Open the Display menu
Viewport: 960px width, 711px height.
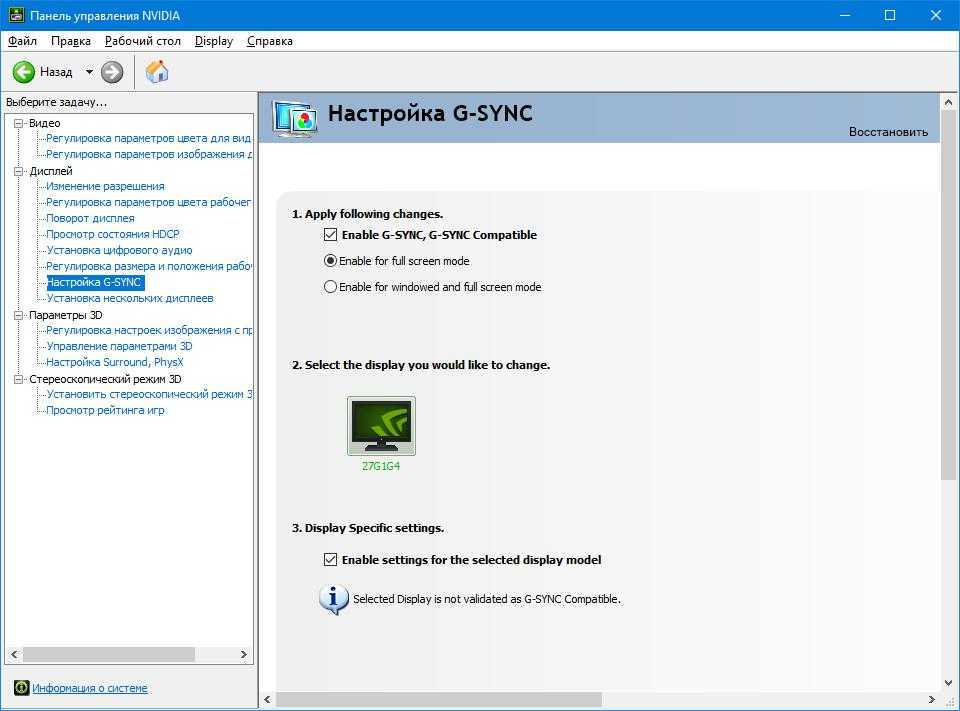[x=214, y=41]
